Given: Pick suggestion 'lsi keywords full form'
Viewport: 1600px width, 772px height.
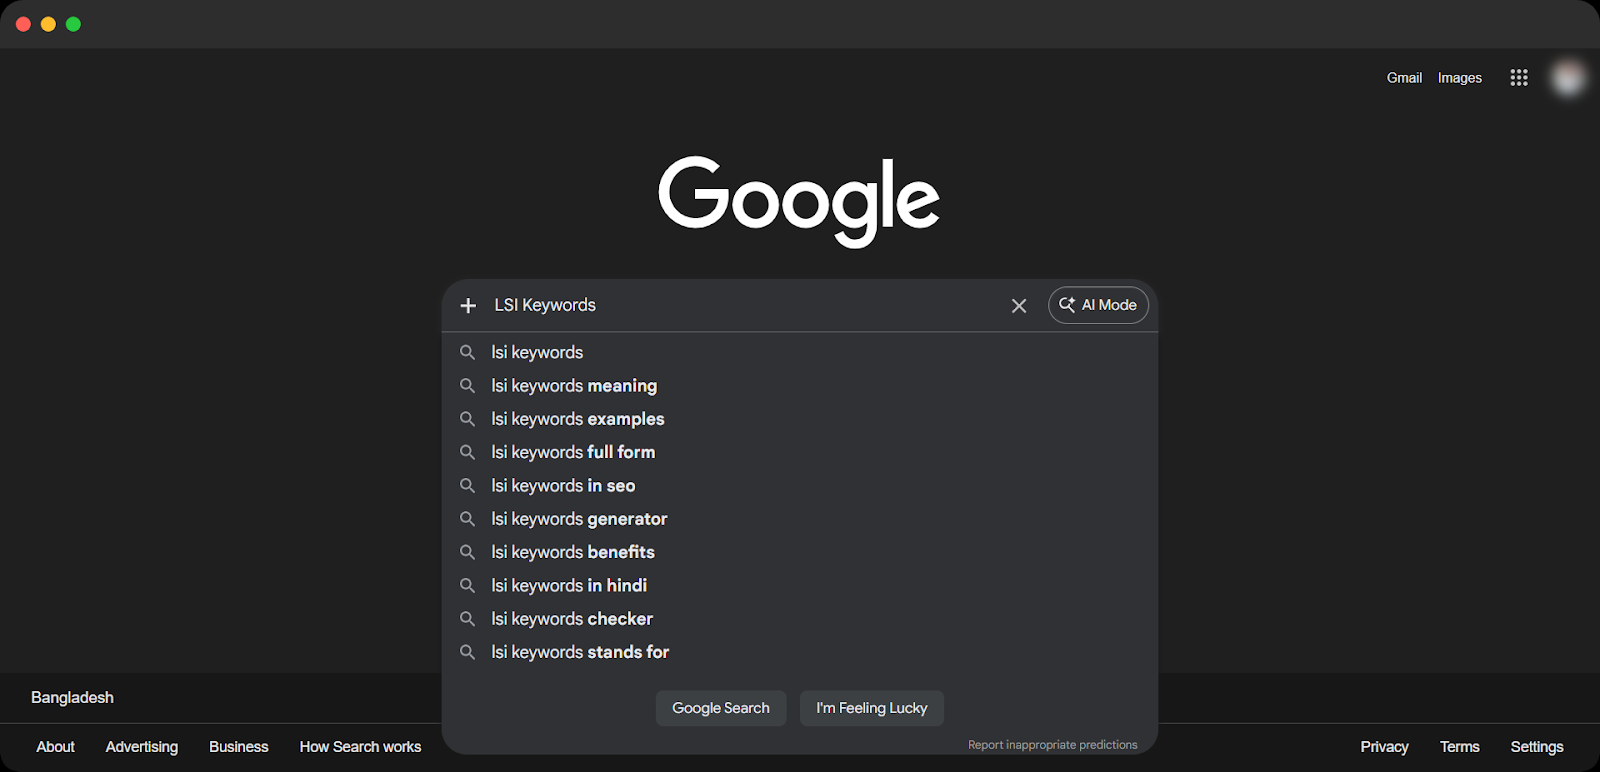Looking at the screenshot, I should tap(800, 452).
